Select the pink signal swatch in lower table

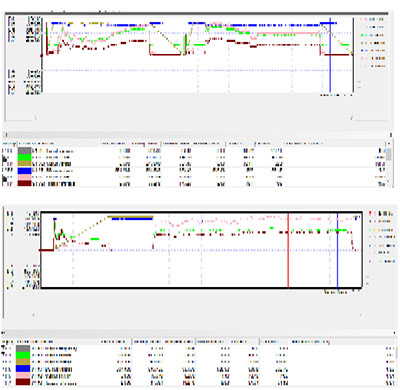[23, 376]
